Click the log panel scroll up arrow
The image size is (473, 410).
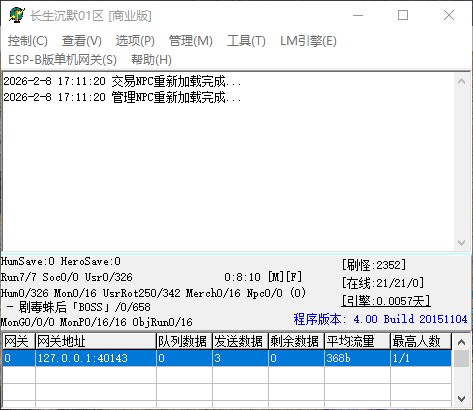pyautogui.click(x=461, y=81)
